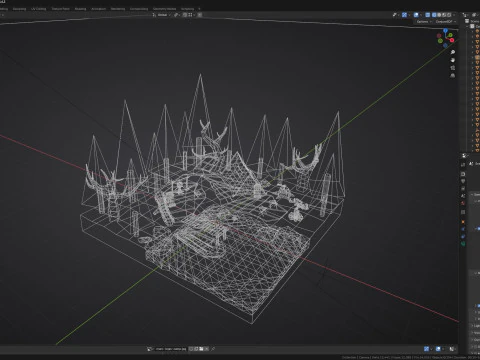The image size is (480, 360).
Task: Open the Modifiers wrench properties tab
Action: click(x=463, y=229)
